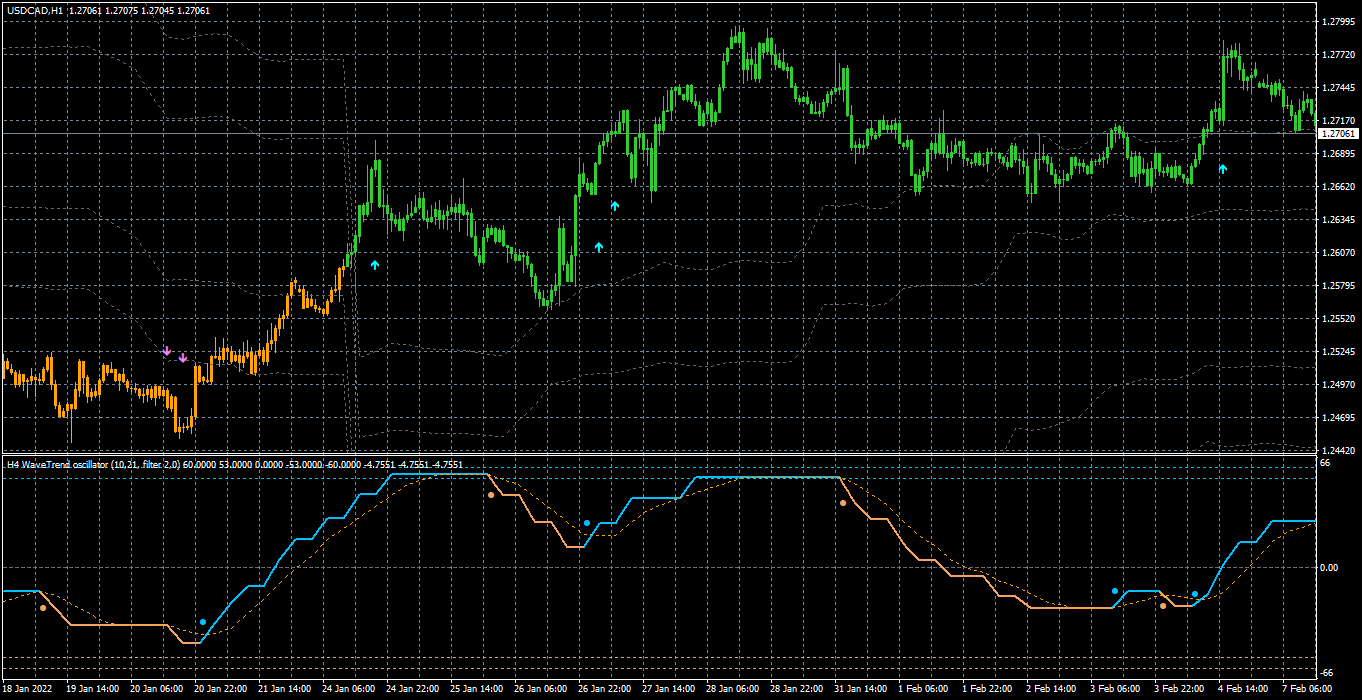
Task: Click the blue dot near 26 Jan 22:00 in the oscillator
Action: tap(587, 523)
